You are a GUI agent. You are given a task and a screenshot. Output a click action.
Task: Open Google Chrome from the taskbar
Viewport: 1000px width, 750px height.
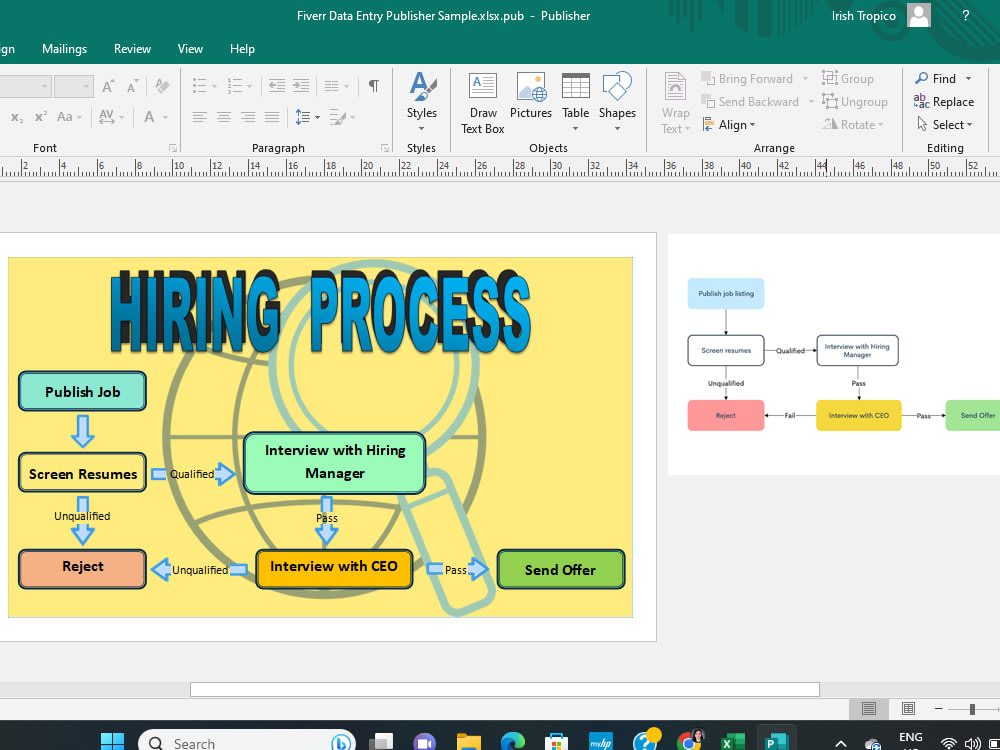tap(689, 741)
